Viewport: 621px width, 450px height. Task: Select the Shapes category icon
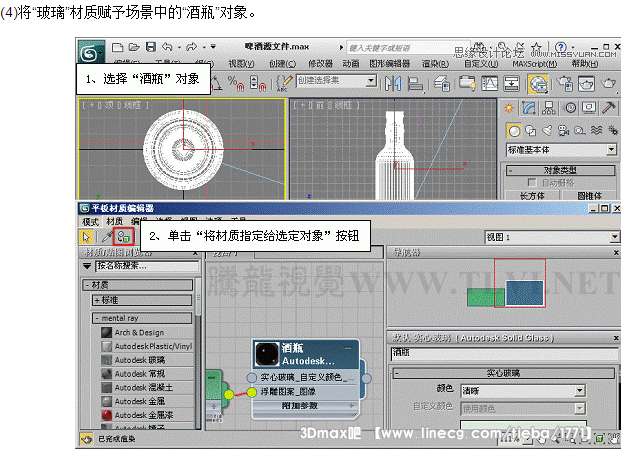click(x=531, y=130)
